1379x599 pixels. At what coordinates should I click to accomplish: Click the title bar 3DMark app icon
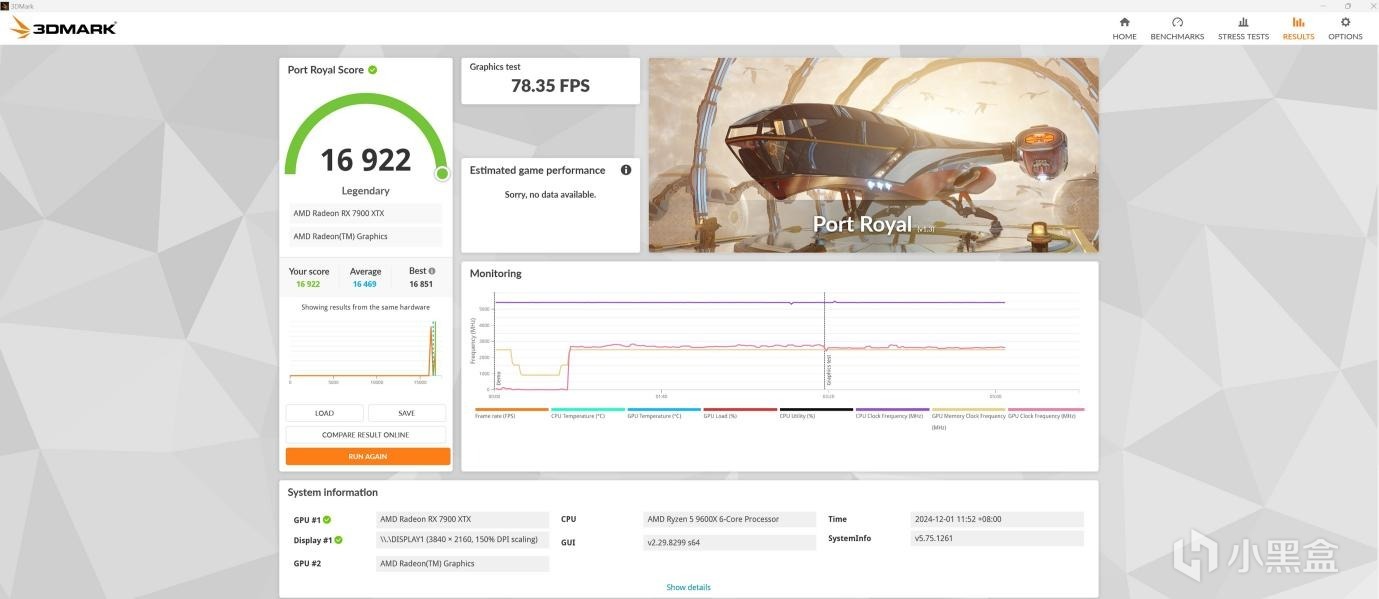(5, 5)
